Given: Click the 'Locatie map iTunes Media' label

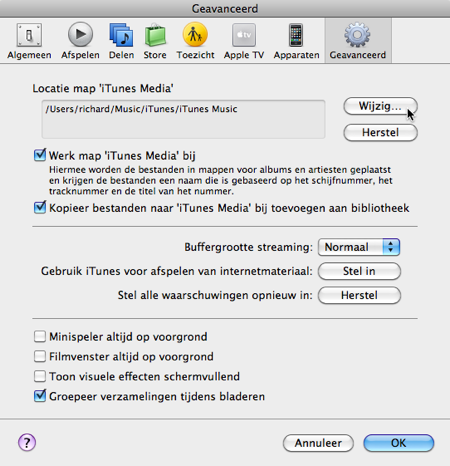Looking at the screenshot, I should (x=103, y=88).
